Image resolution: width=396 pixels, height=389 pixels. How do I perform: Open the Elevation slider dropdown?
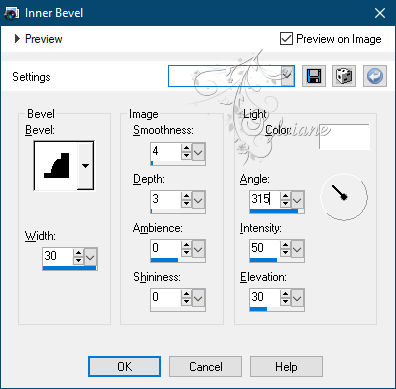tap(297, 298)
